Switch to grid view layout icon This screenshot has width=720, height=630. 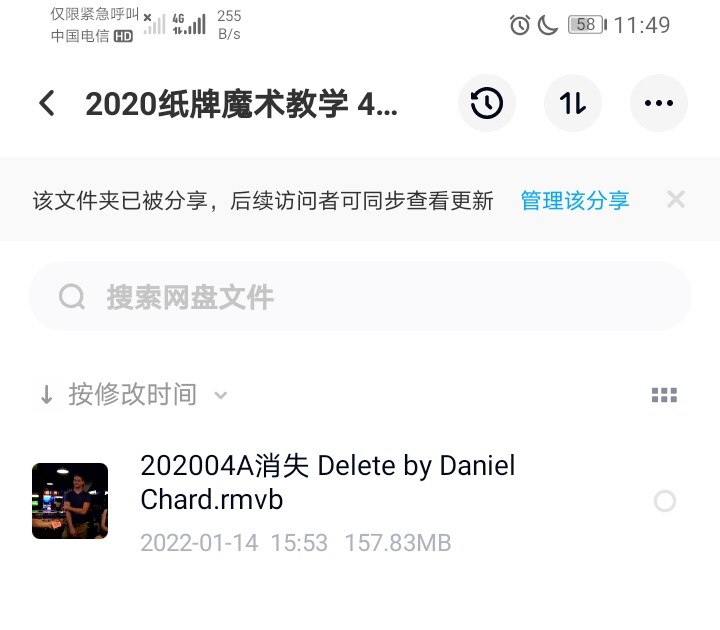664,395
